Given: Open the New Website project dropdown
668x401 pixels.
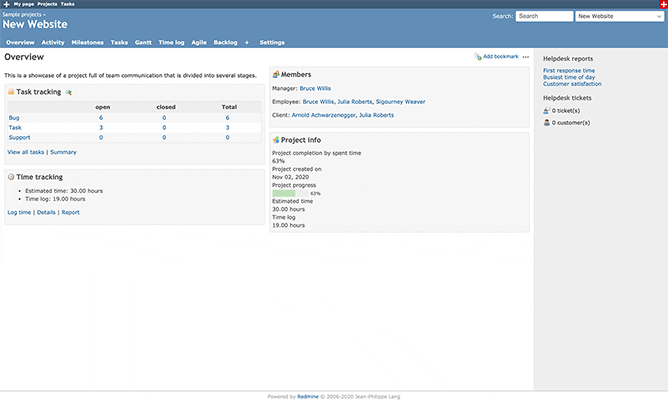Looking at the screenshot, I should pos(619,16).
